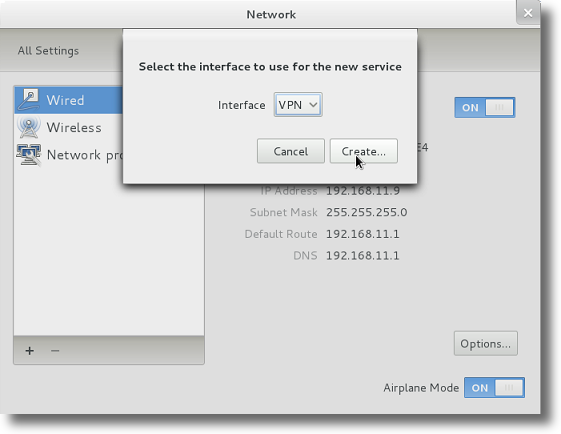The image size is (561, 434).
Task: Click the Wired ethernet plug icon
Action: [x=29, y=100]
